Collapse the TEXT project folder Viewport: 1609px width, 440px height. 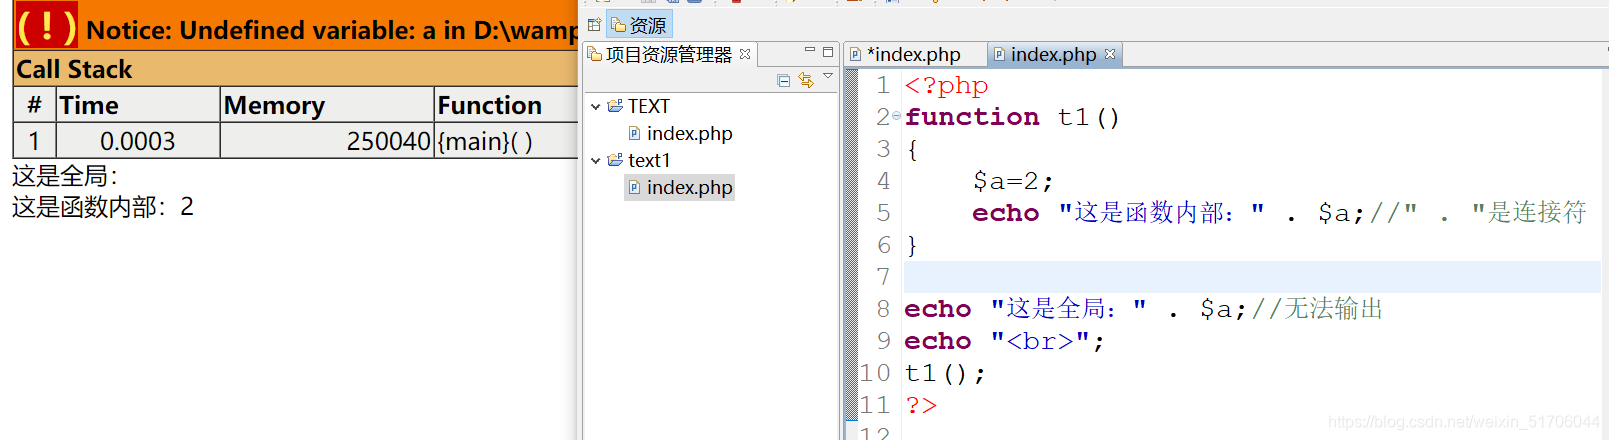click(596, 106)
